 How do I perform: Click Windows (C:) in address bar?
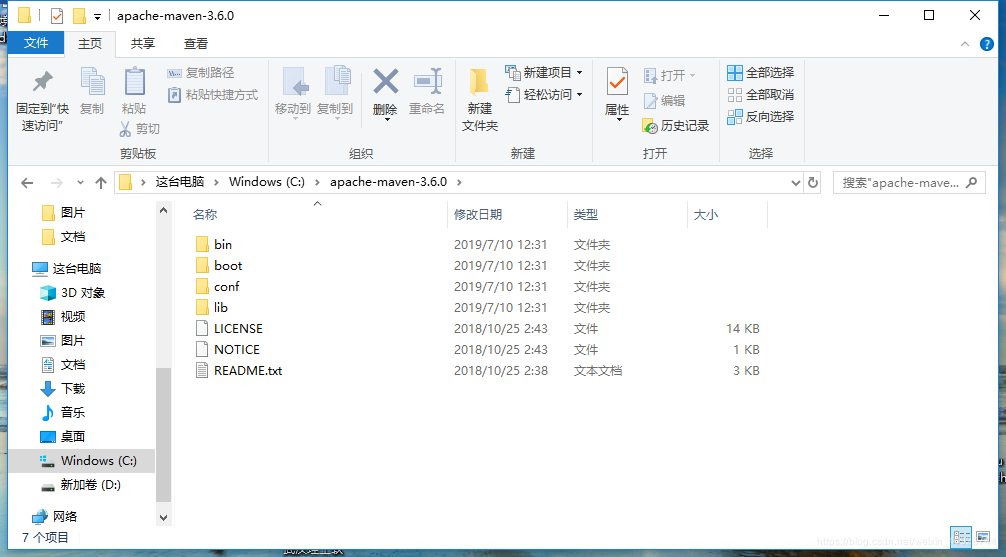tap(267, 182)
